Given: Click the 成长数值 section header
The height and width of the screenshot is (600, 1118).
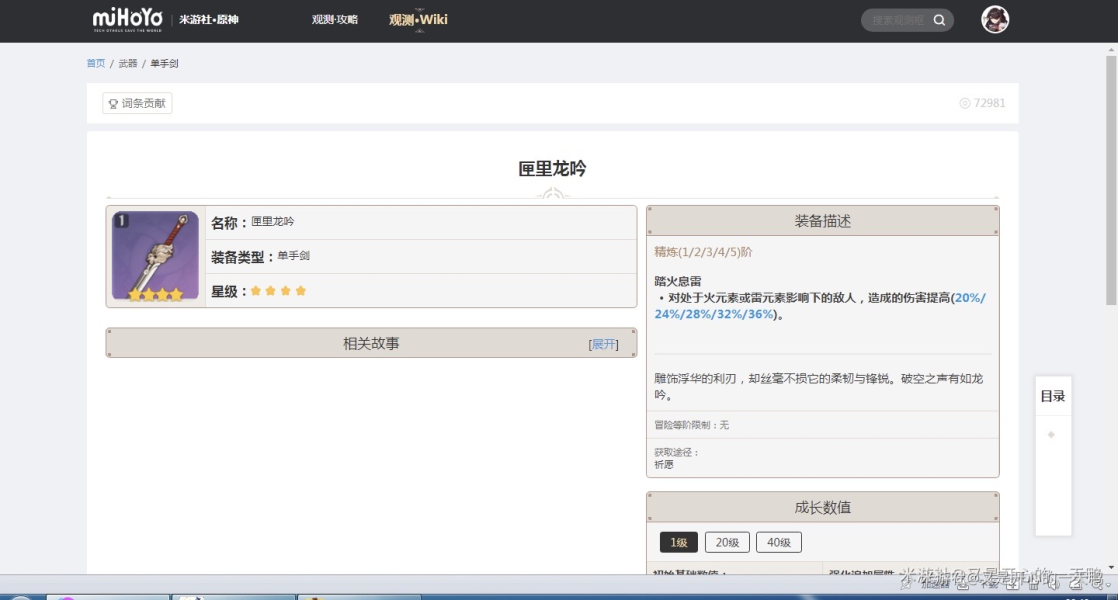Looking at the screenshot, I should tap(822, 507).
